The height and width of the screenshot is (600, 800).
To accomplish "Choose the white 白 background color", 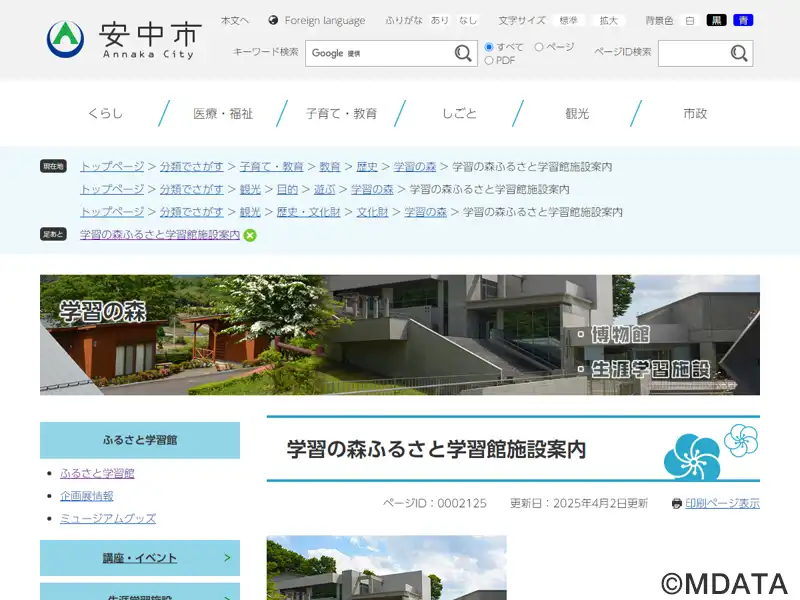I will pyautogui.click(x=690, y=20).
